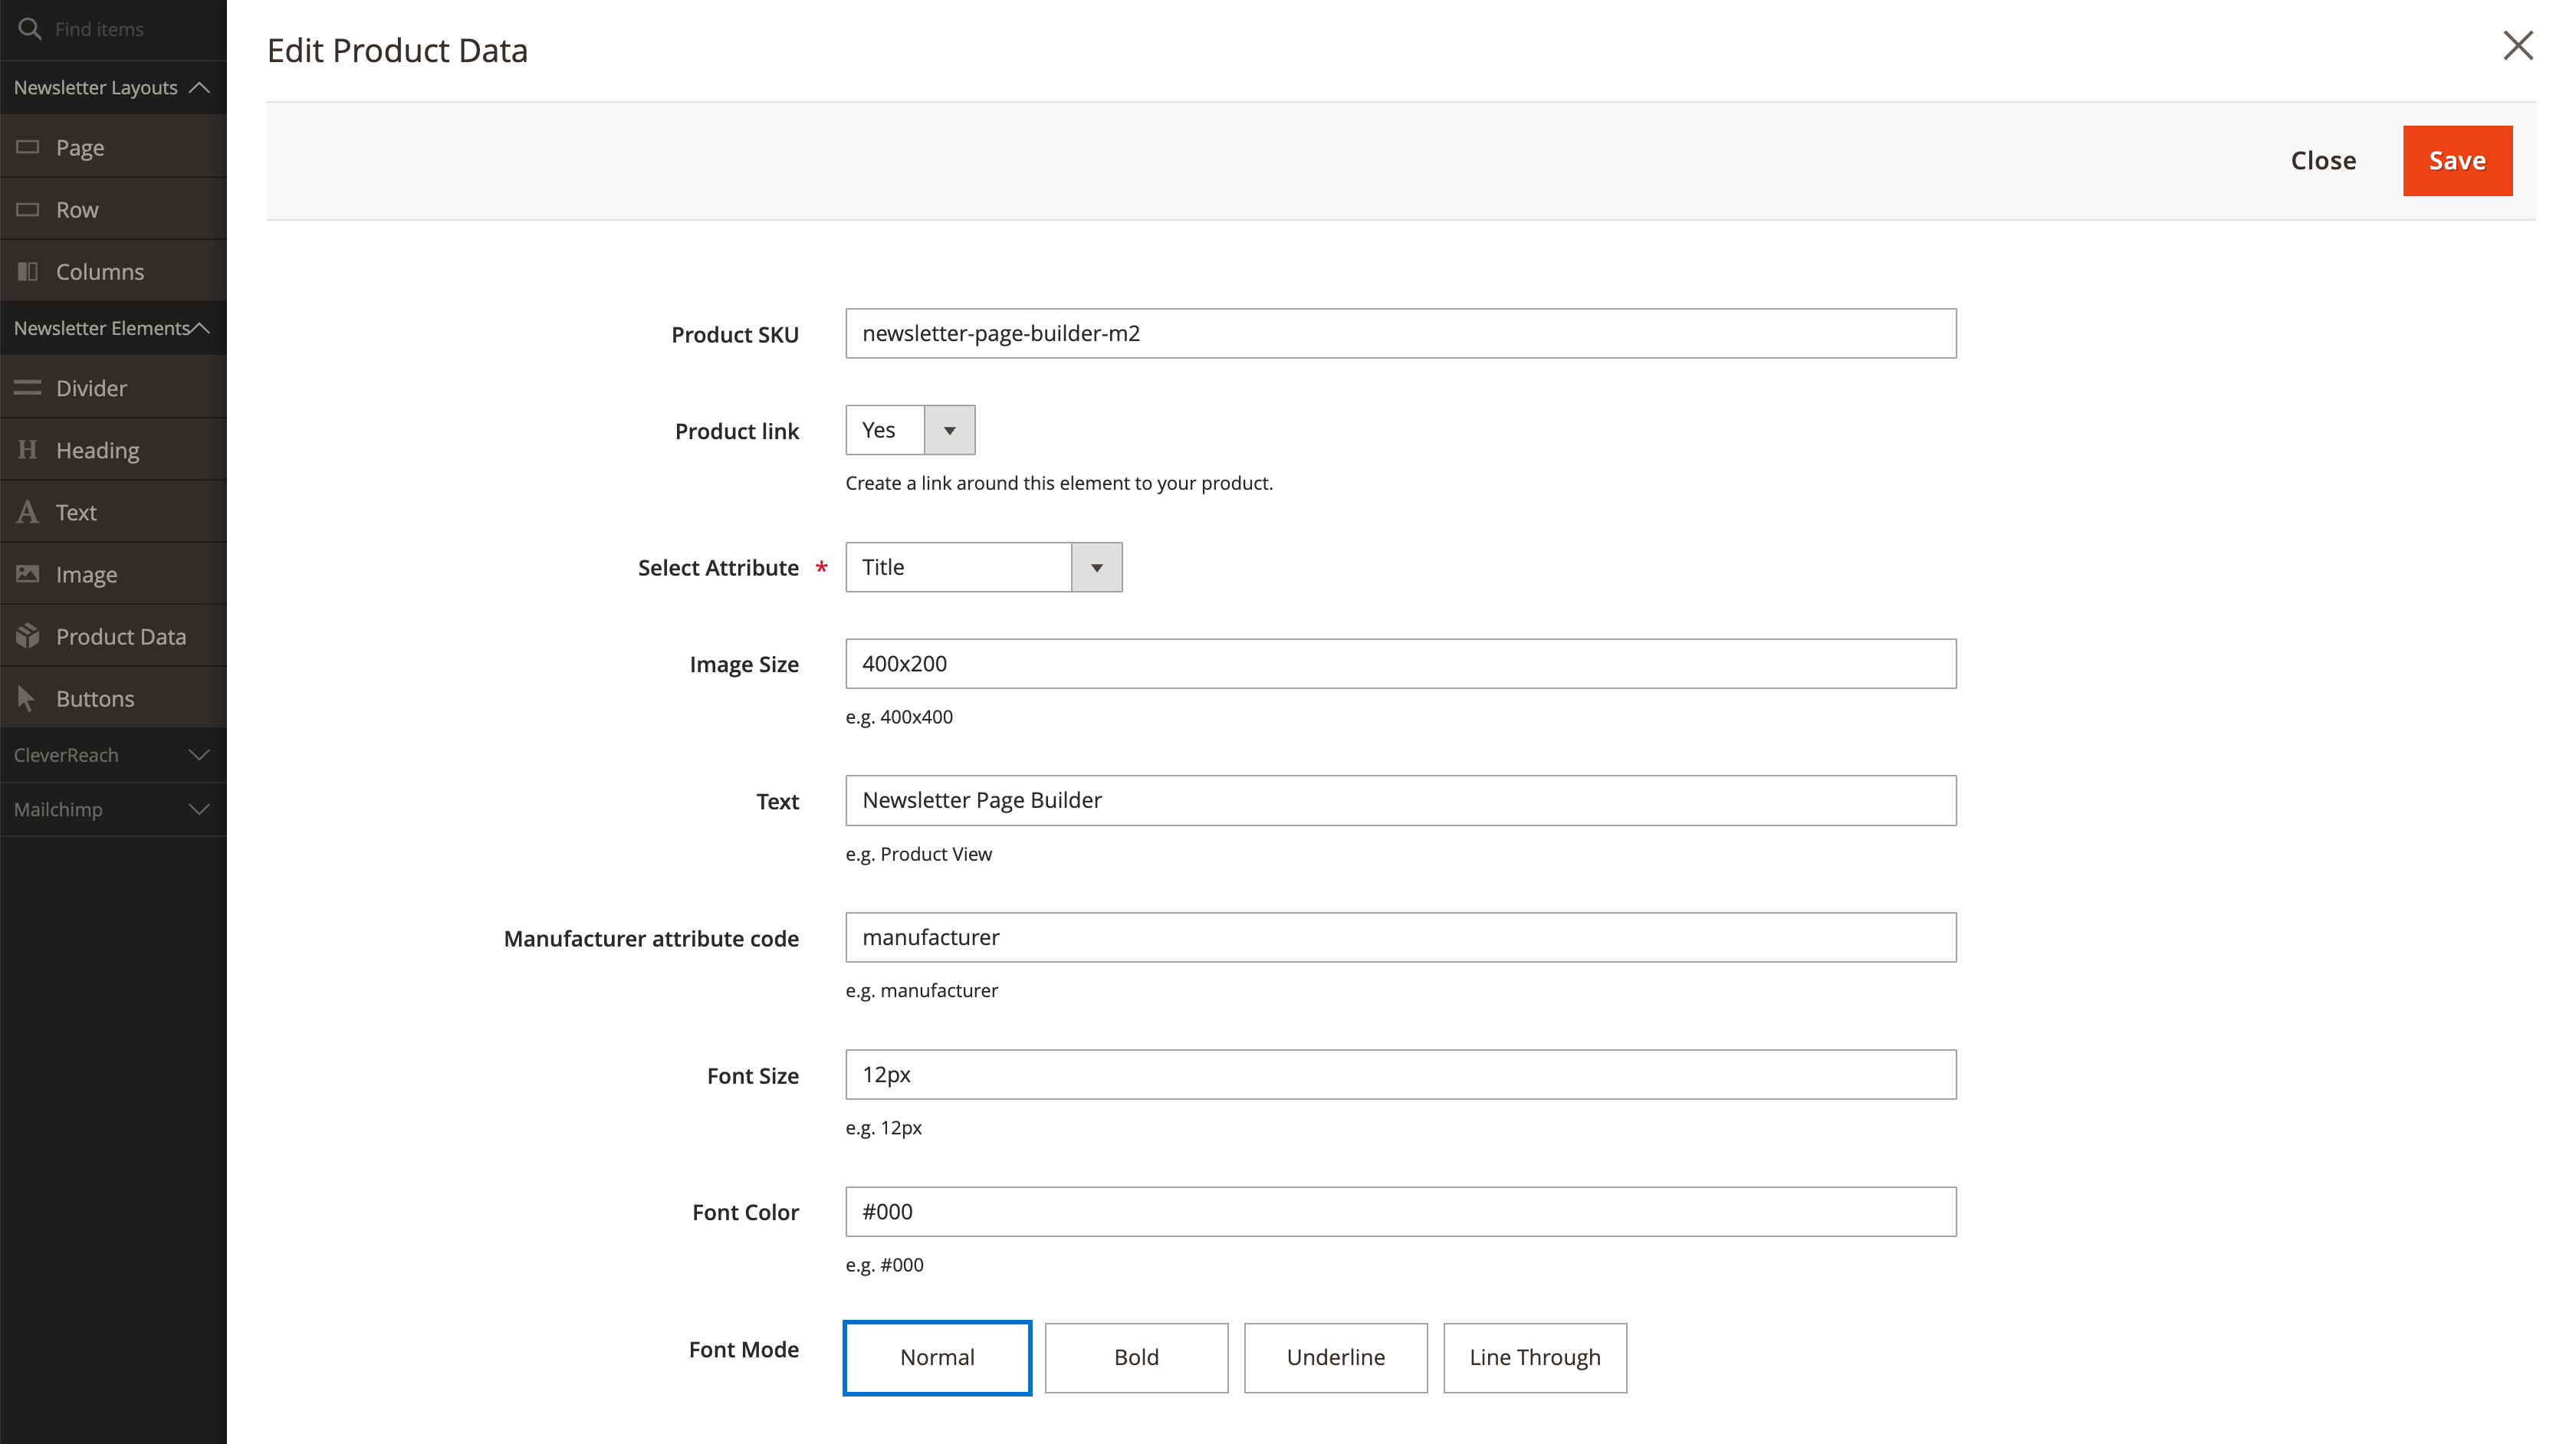
Task: Select the Page layout icon
Action: pyautogui.click(x=28, y=147)
